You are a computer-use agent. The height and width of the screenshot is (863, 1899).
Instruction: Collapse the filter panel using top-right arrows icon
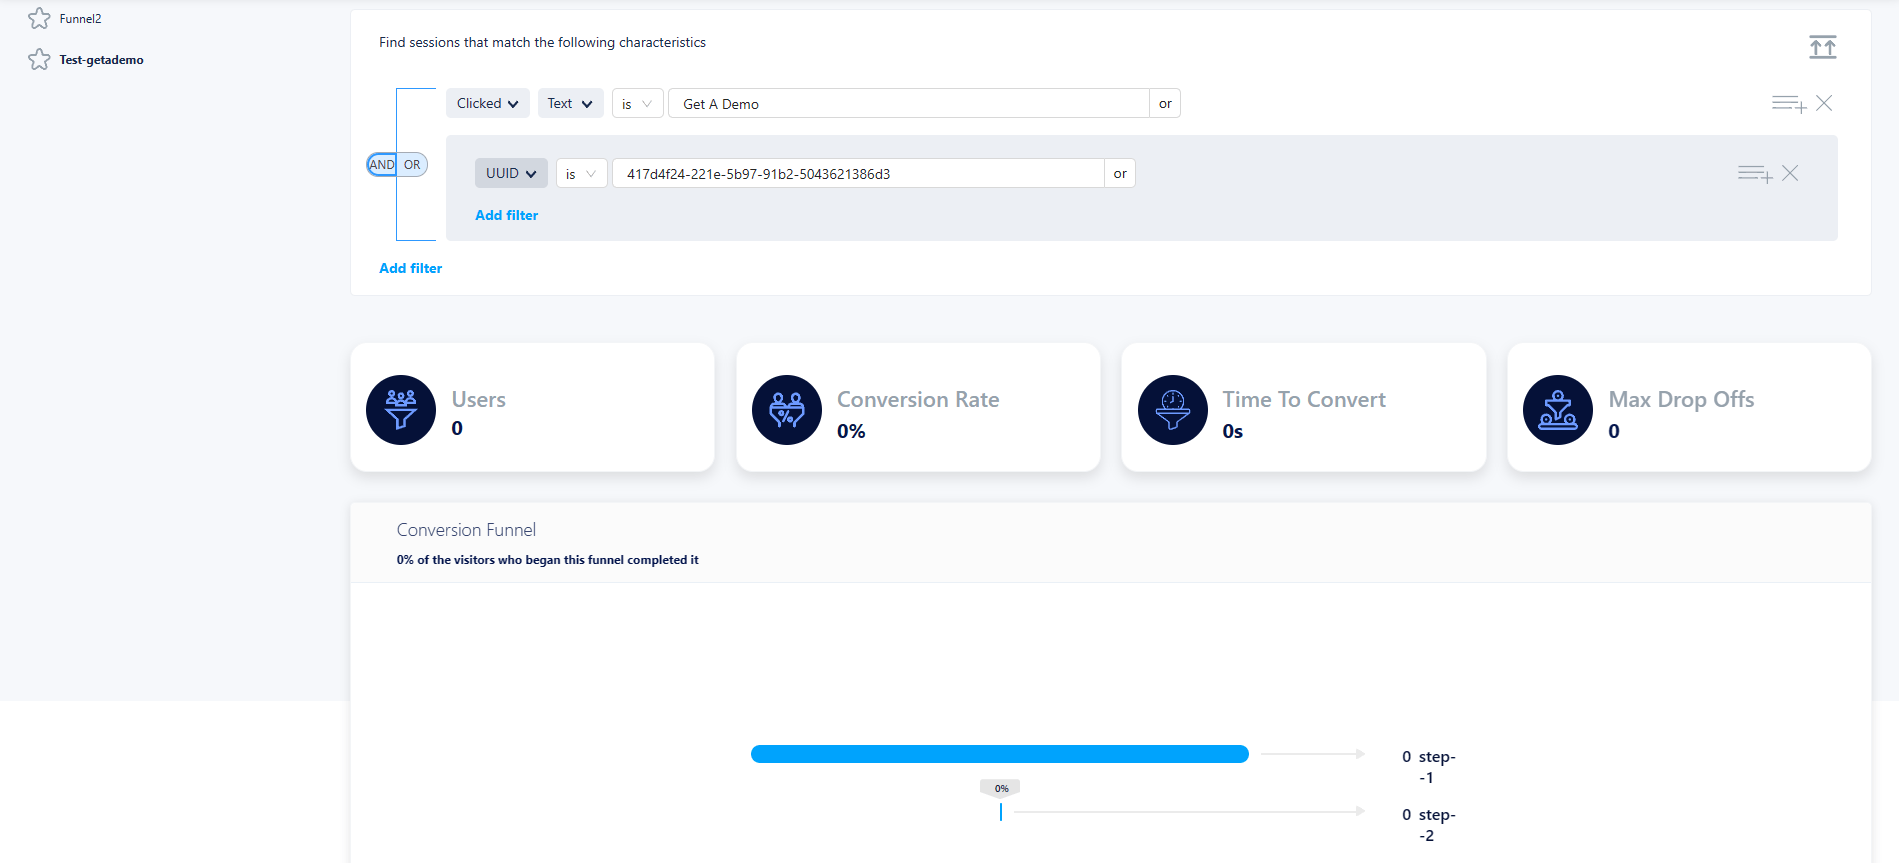[1822, 47]
